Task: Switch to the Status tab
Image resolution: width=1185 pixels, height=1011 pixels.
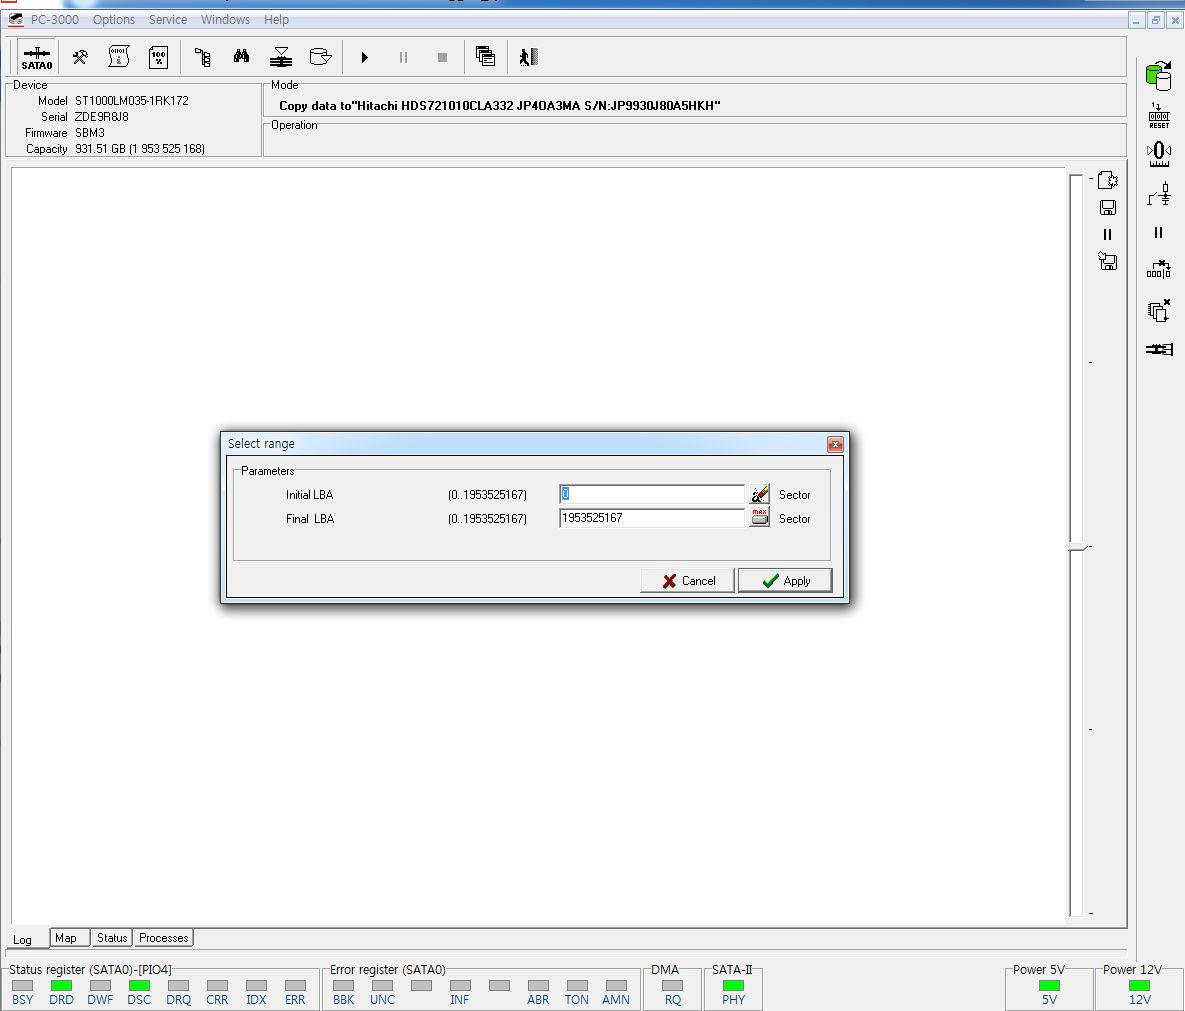Action: click(112, 938)
